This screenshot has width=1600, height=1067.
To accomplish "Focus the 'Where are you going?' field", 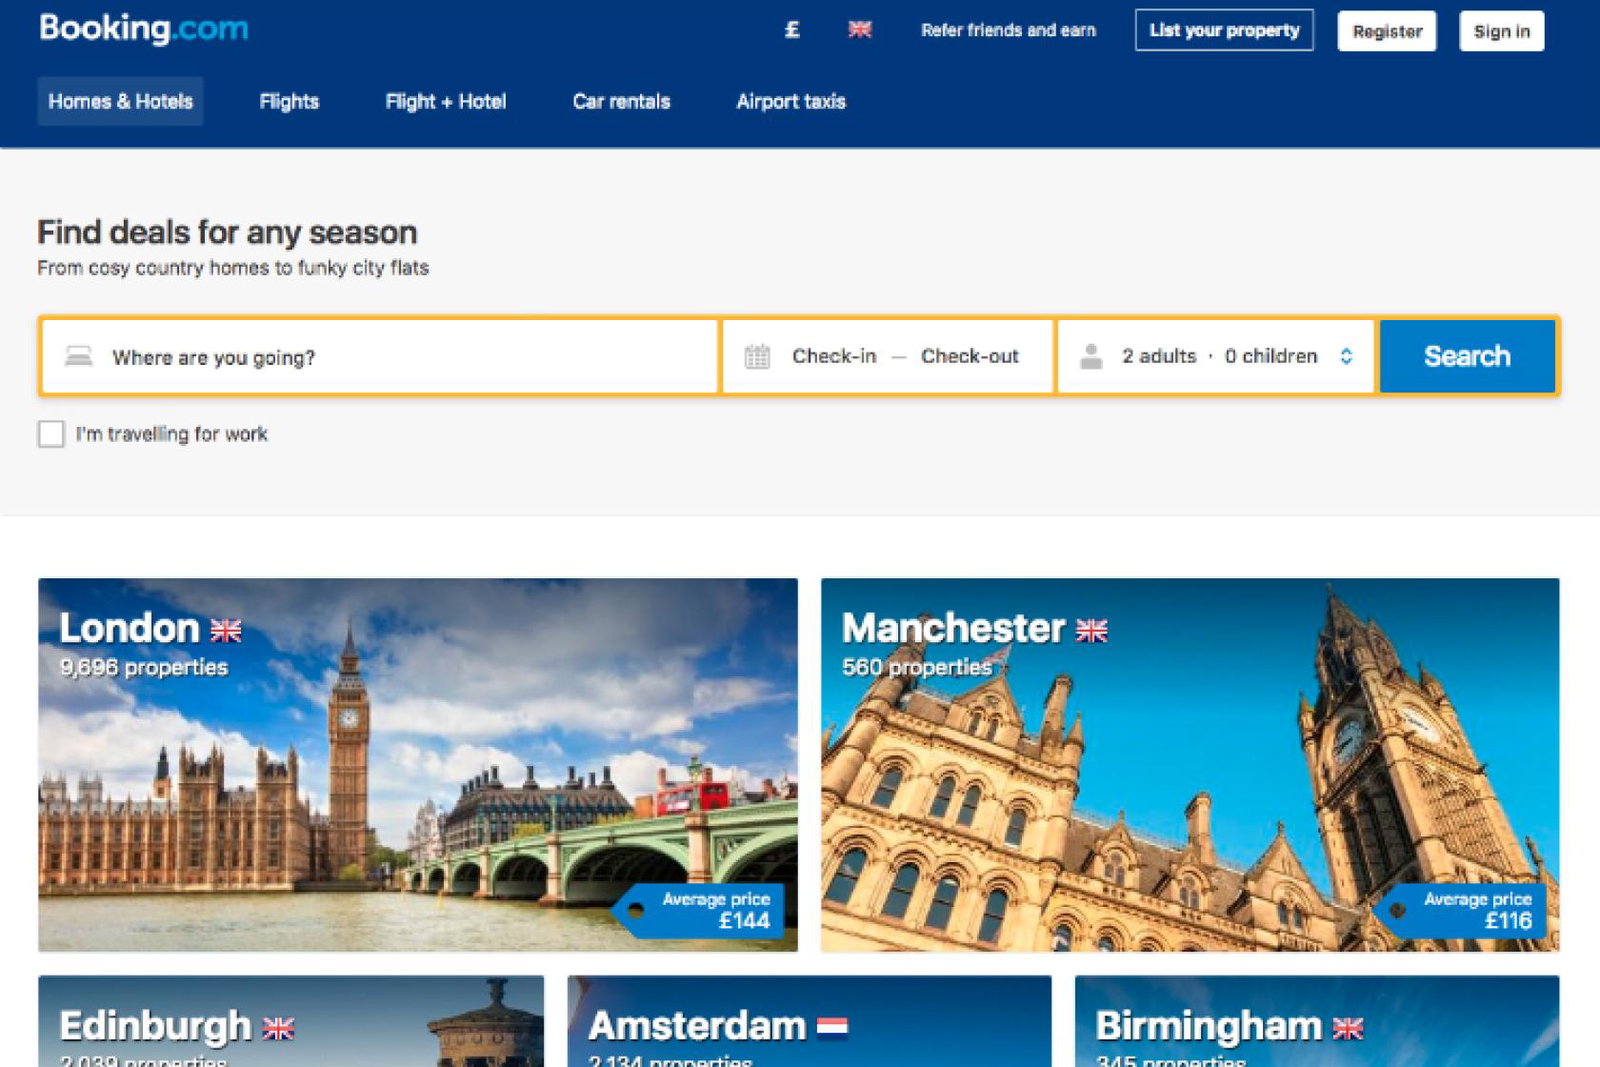I will 380,356.
